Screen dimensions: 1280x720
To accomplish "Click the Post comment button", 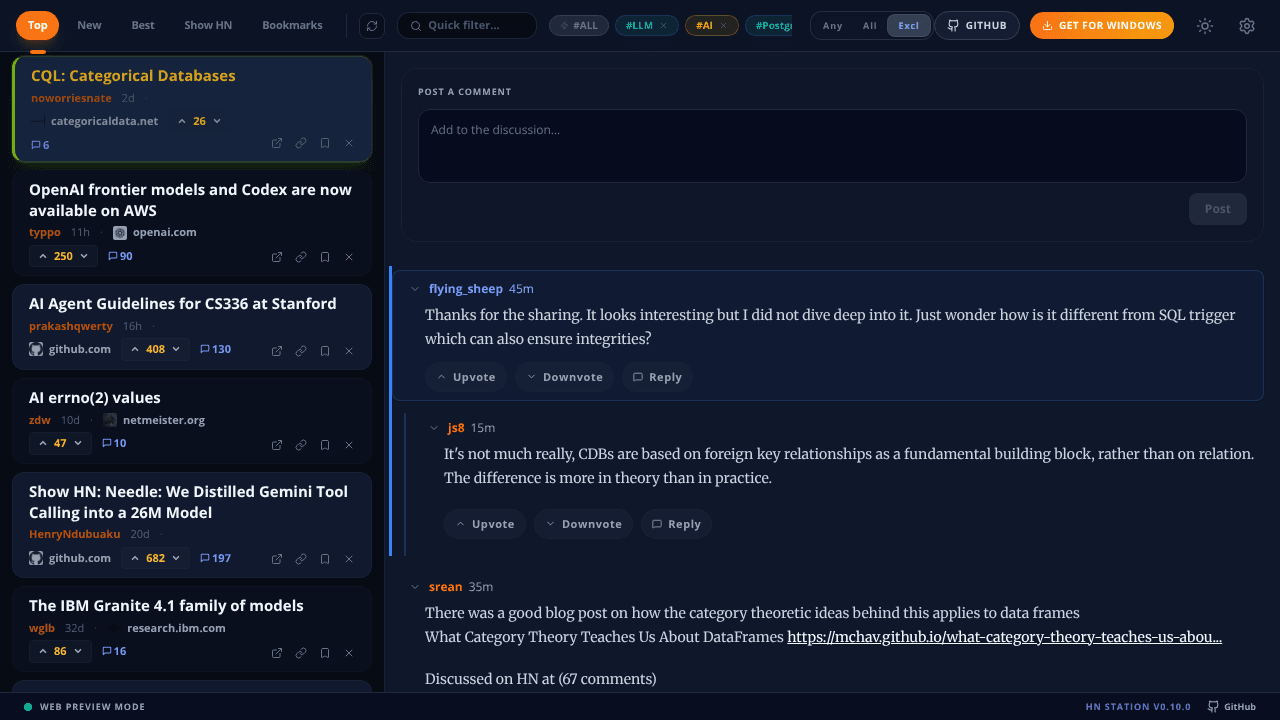I will coord(1218,209).
